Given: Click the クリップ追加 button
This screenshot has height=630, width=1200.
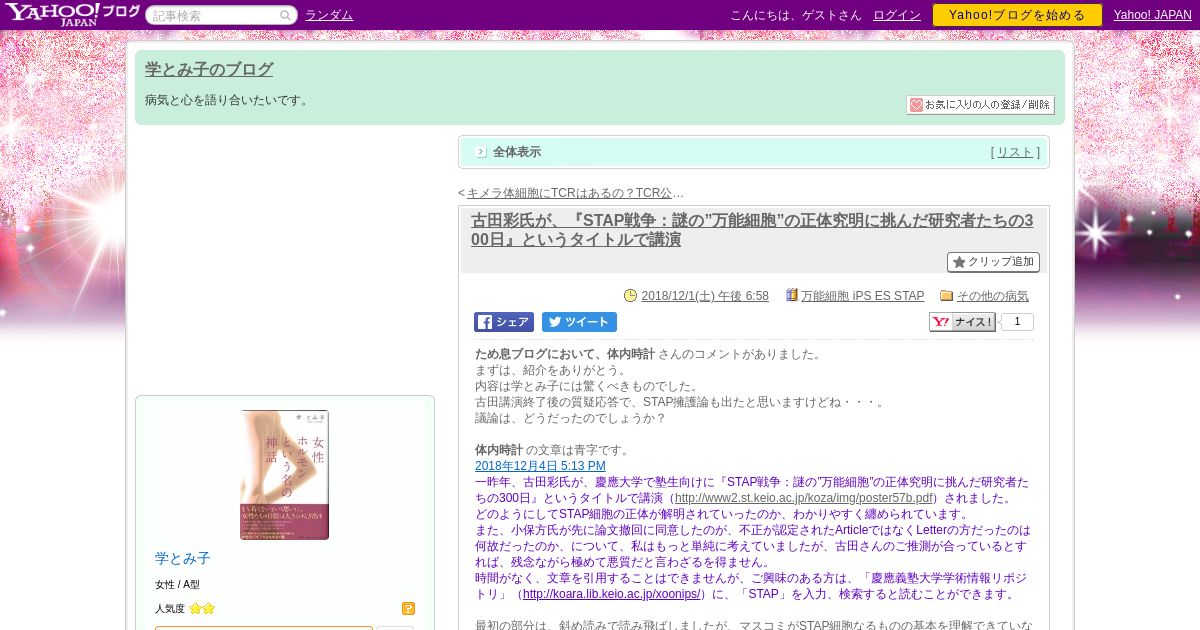Looking at the screenshot, I should [x=993, y=262].
